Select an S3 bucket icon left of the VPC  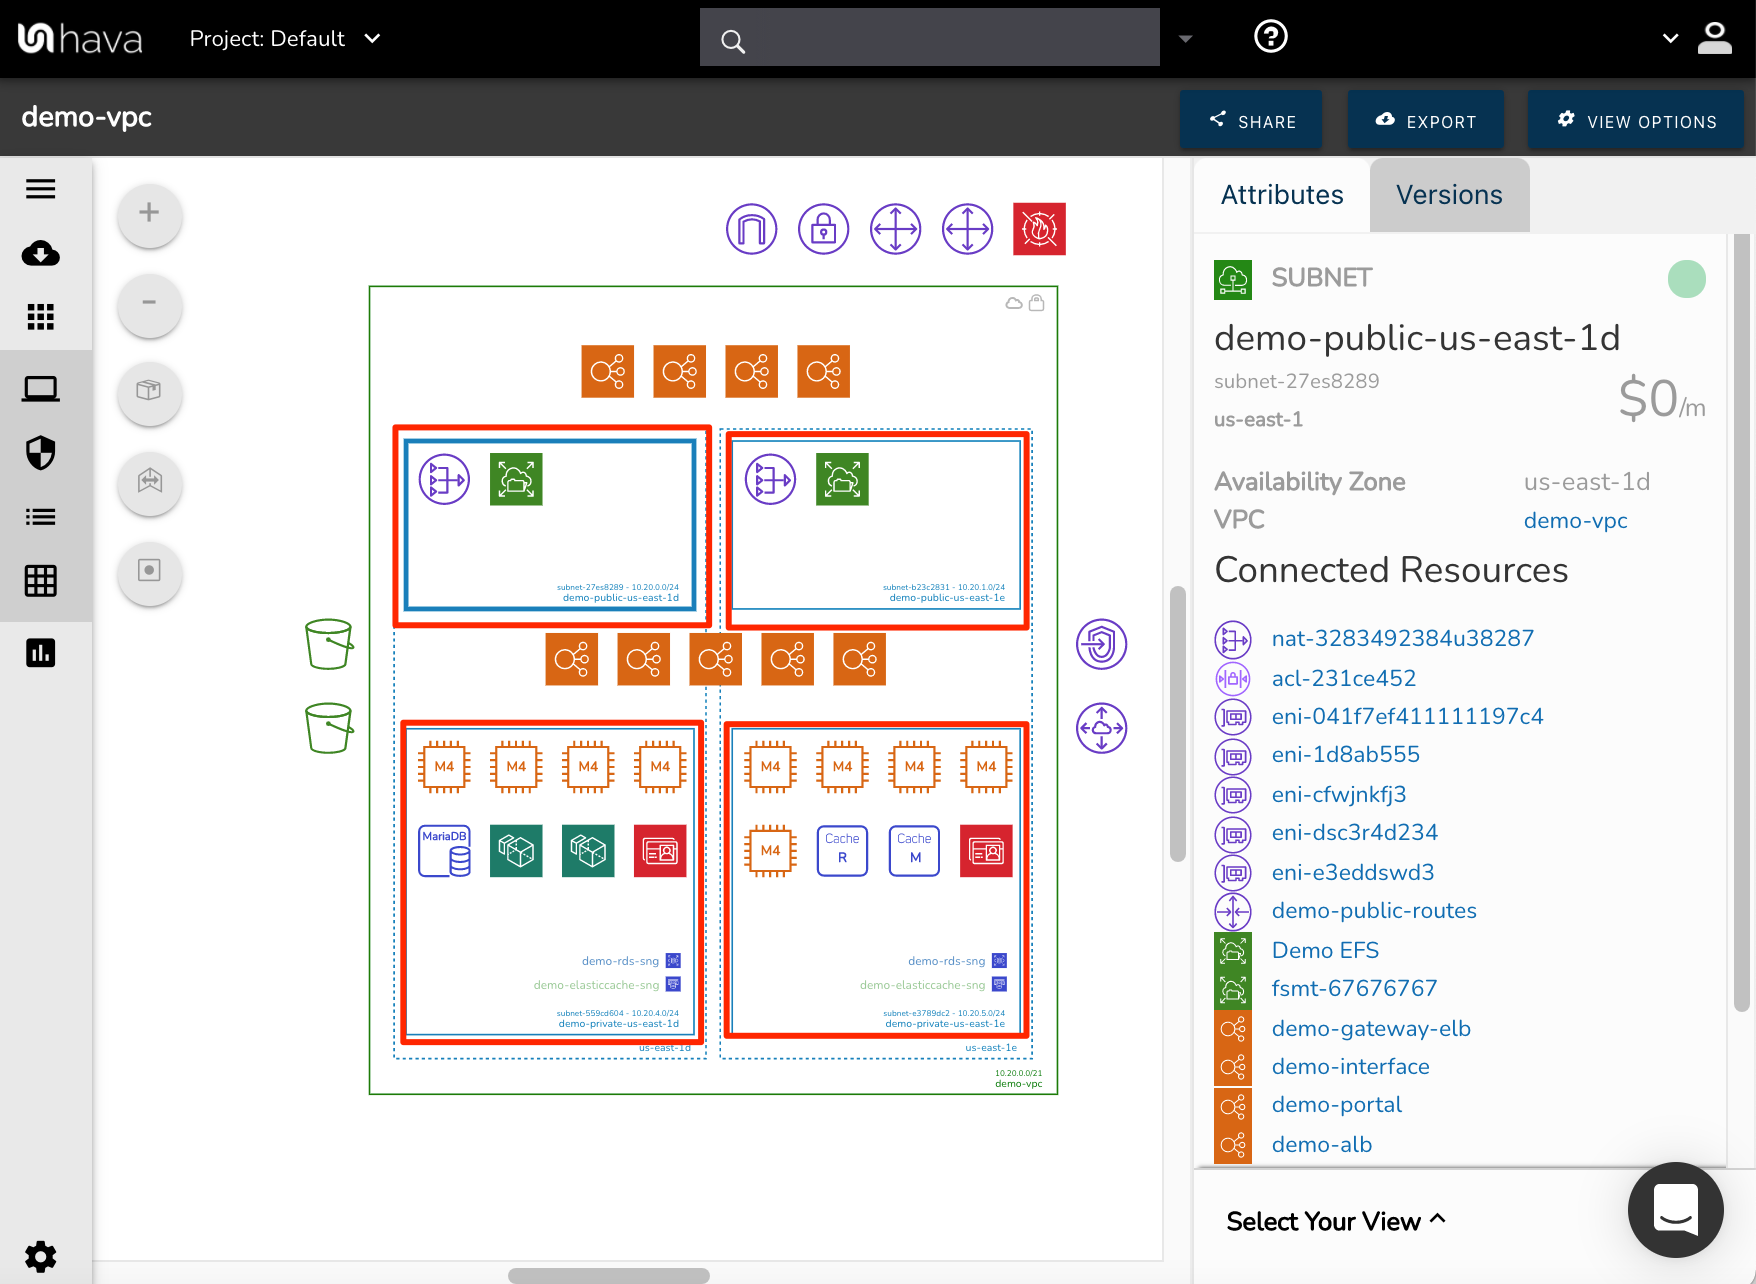(x=329, y=642)
